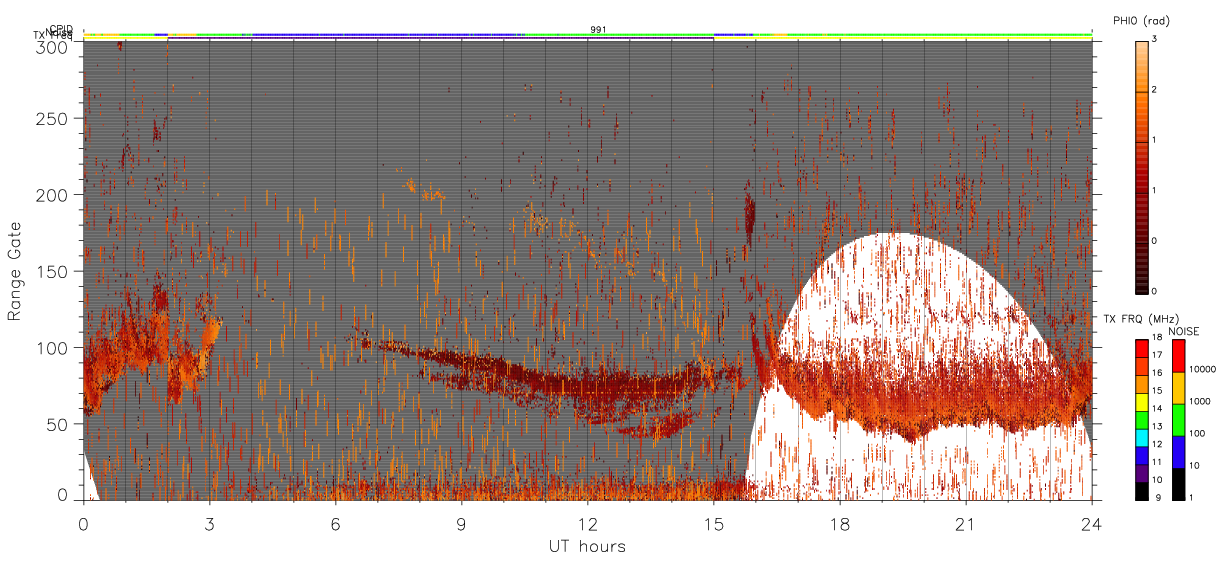Screen dimensions: 1228x567
Task: Click the 21 tick on the UT hours axis
Action: 965,523
